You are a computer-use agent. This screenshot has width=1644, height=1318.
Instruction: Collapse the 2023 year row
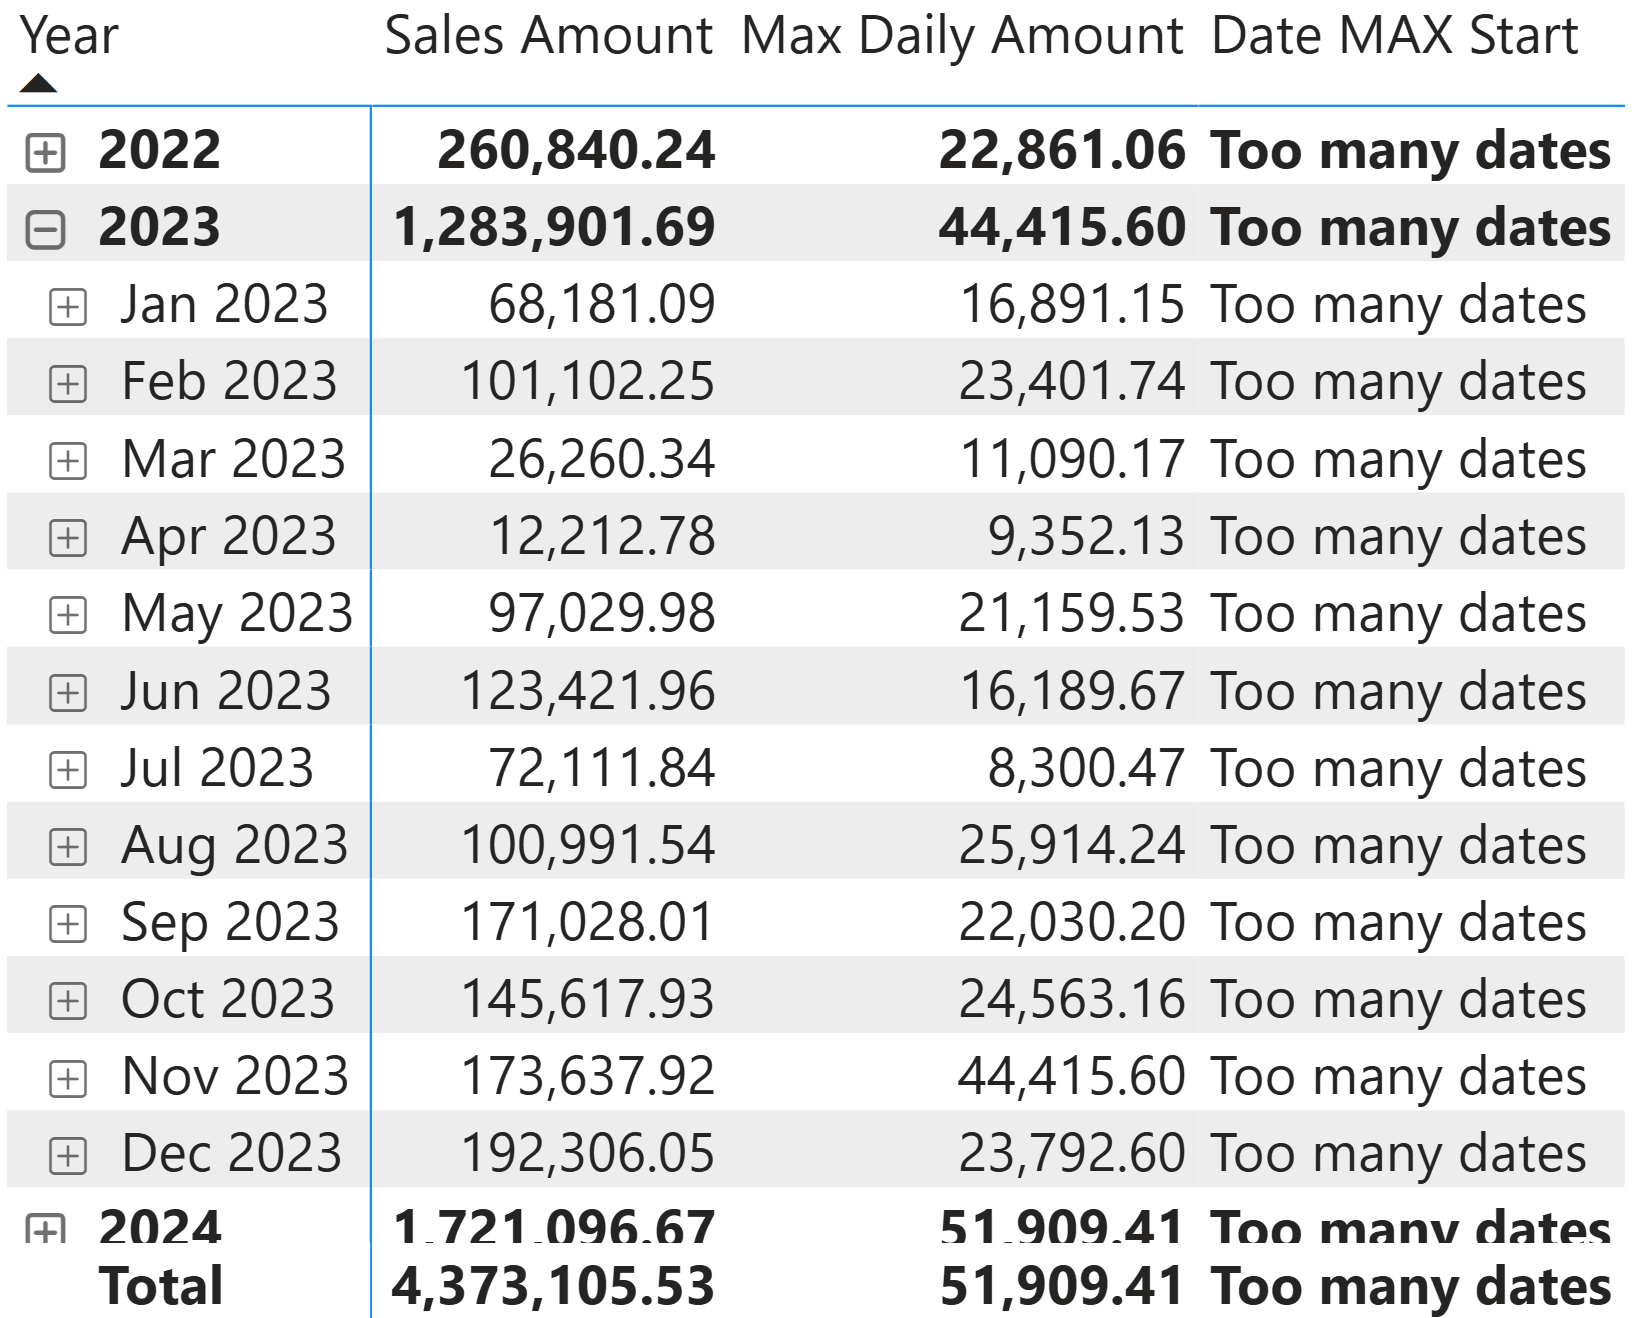pos(45,230)
